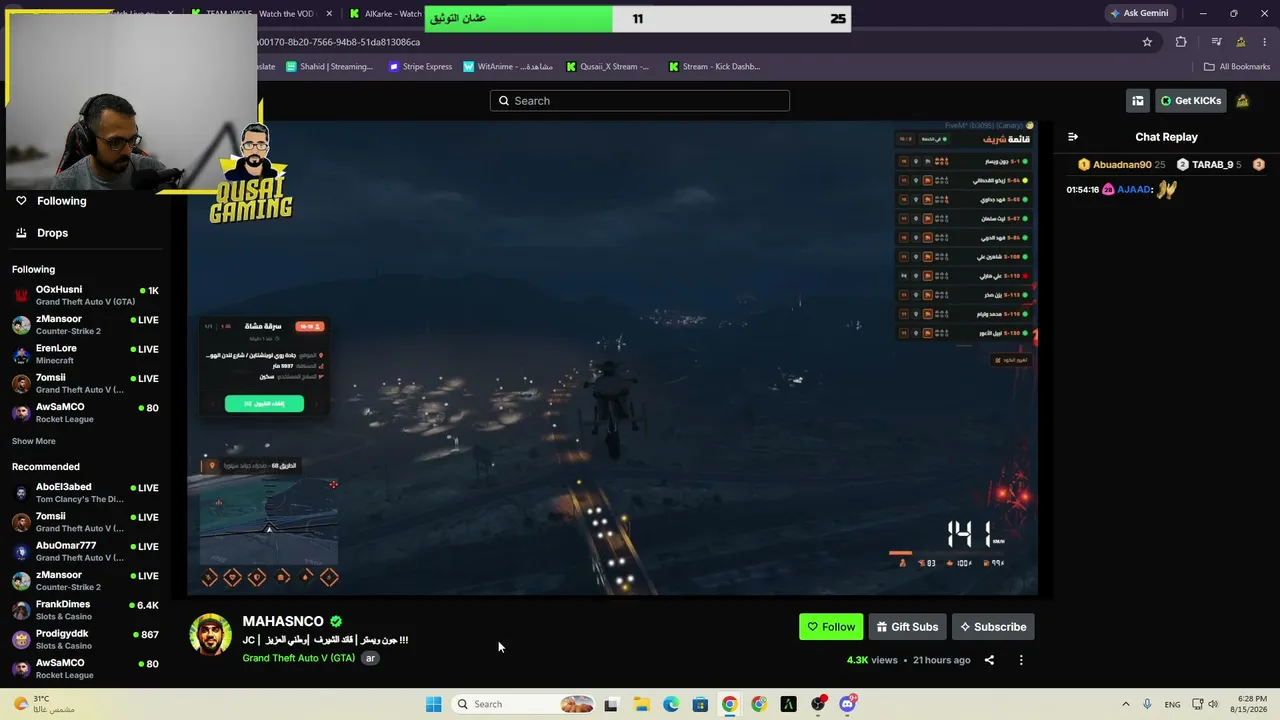This screenshot has width=1280, height=720.
Task: Open AboEl3abed's channel avatar
Action: tap(21, 493)
